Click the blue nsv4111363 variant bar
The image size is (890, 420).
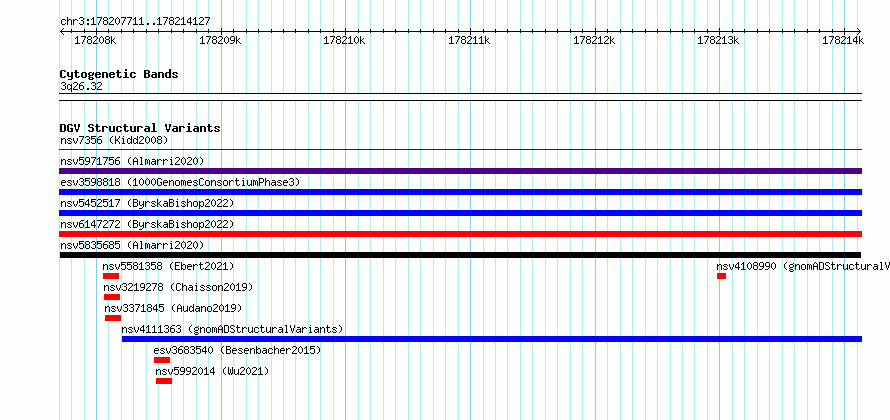[492, 339]
